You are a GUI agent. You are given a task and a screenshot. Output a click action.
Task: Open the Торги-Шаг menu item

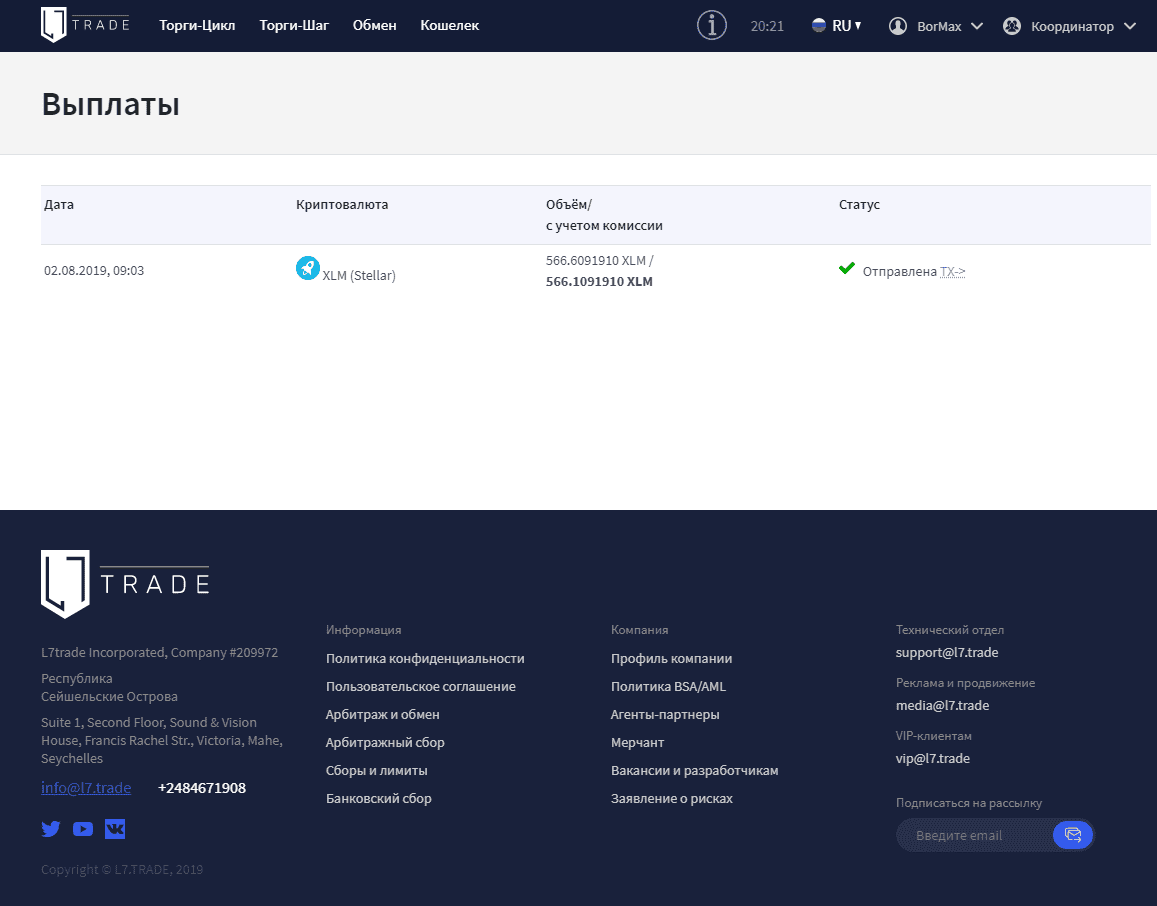(x=294, y=25)
